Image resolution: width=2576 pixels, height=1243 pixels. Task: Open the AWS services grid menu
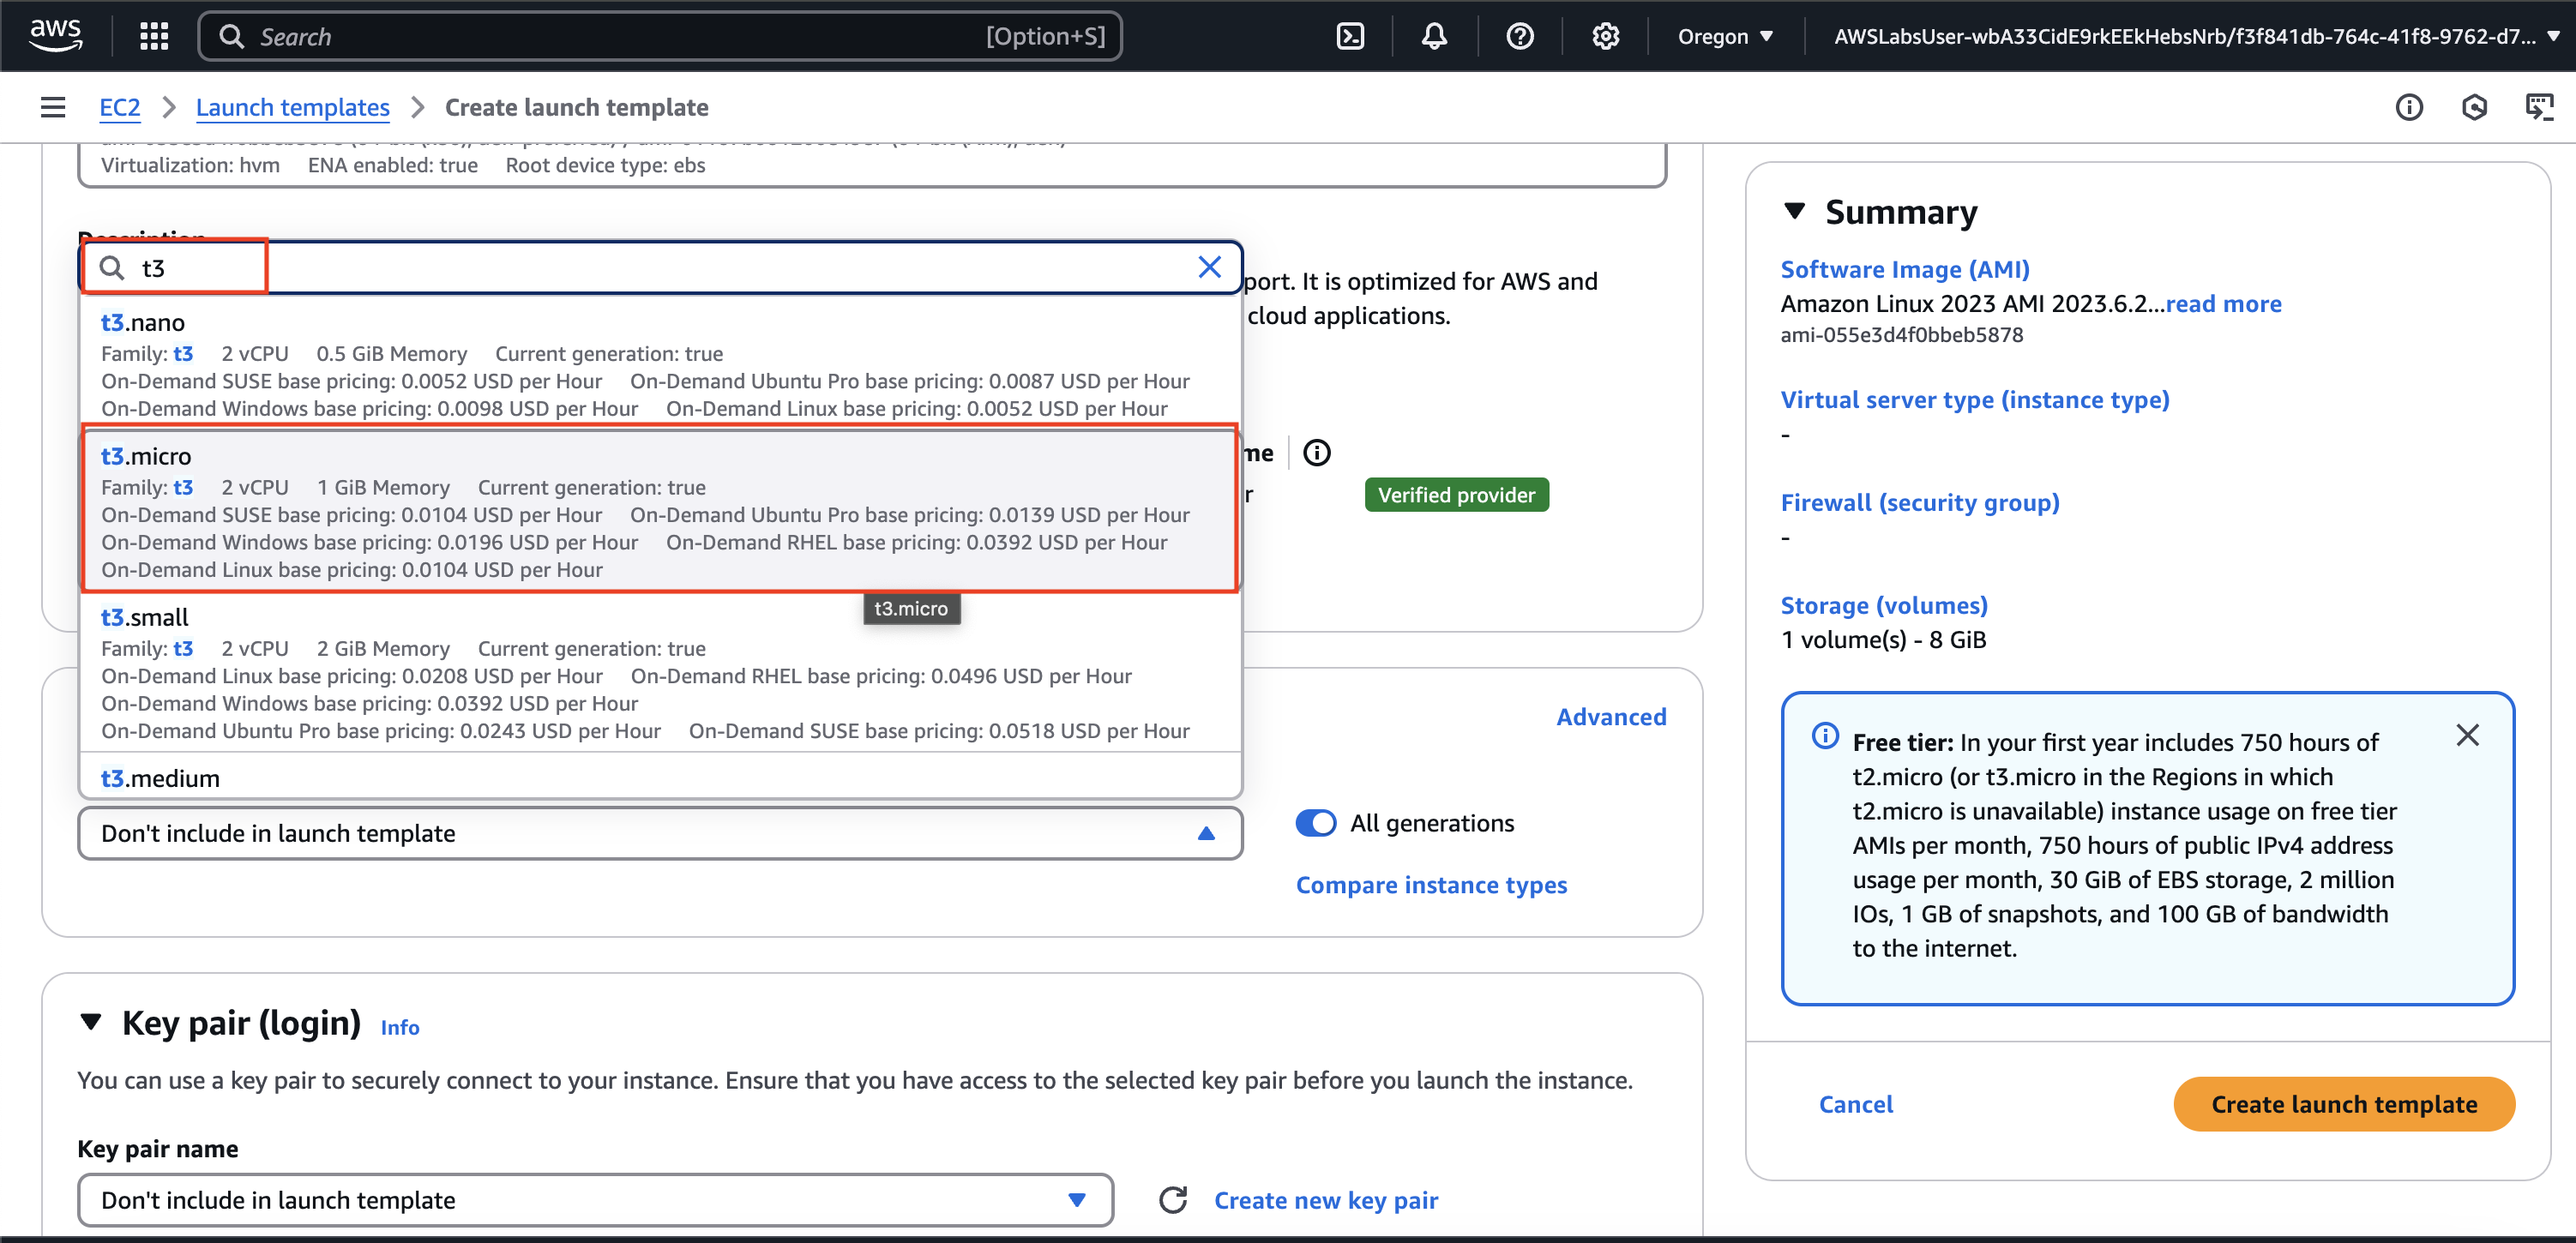point(153,37)
